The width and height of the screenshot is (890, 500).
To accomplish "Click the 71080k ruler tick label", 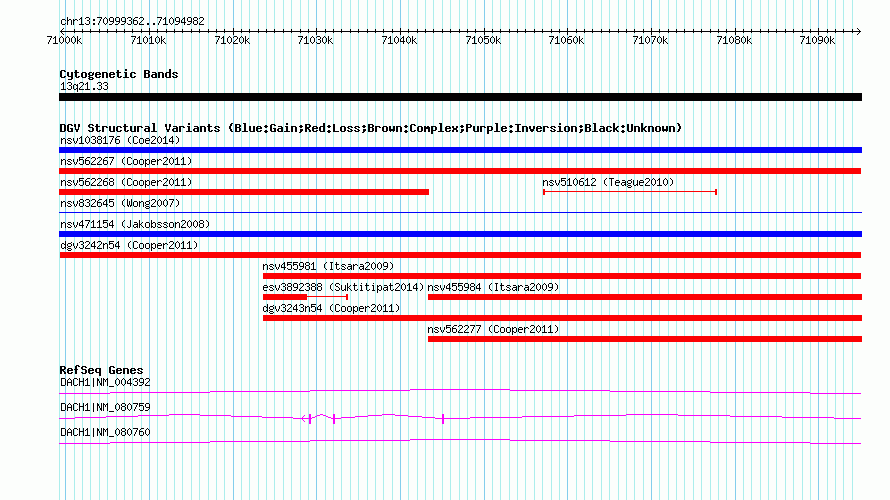I will [x=734, y=40].
